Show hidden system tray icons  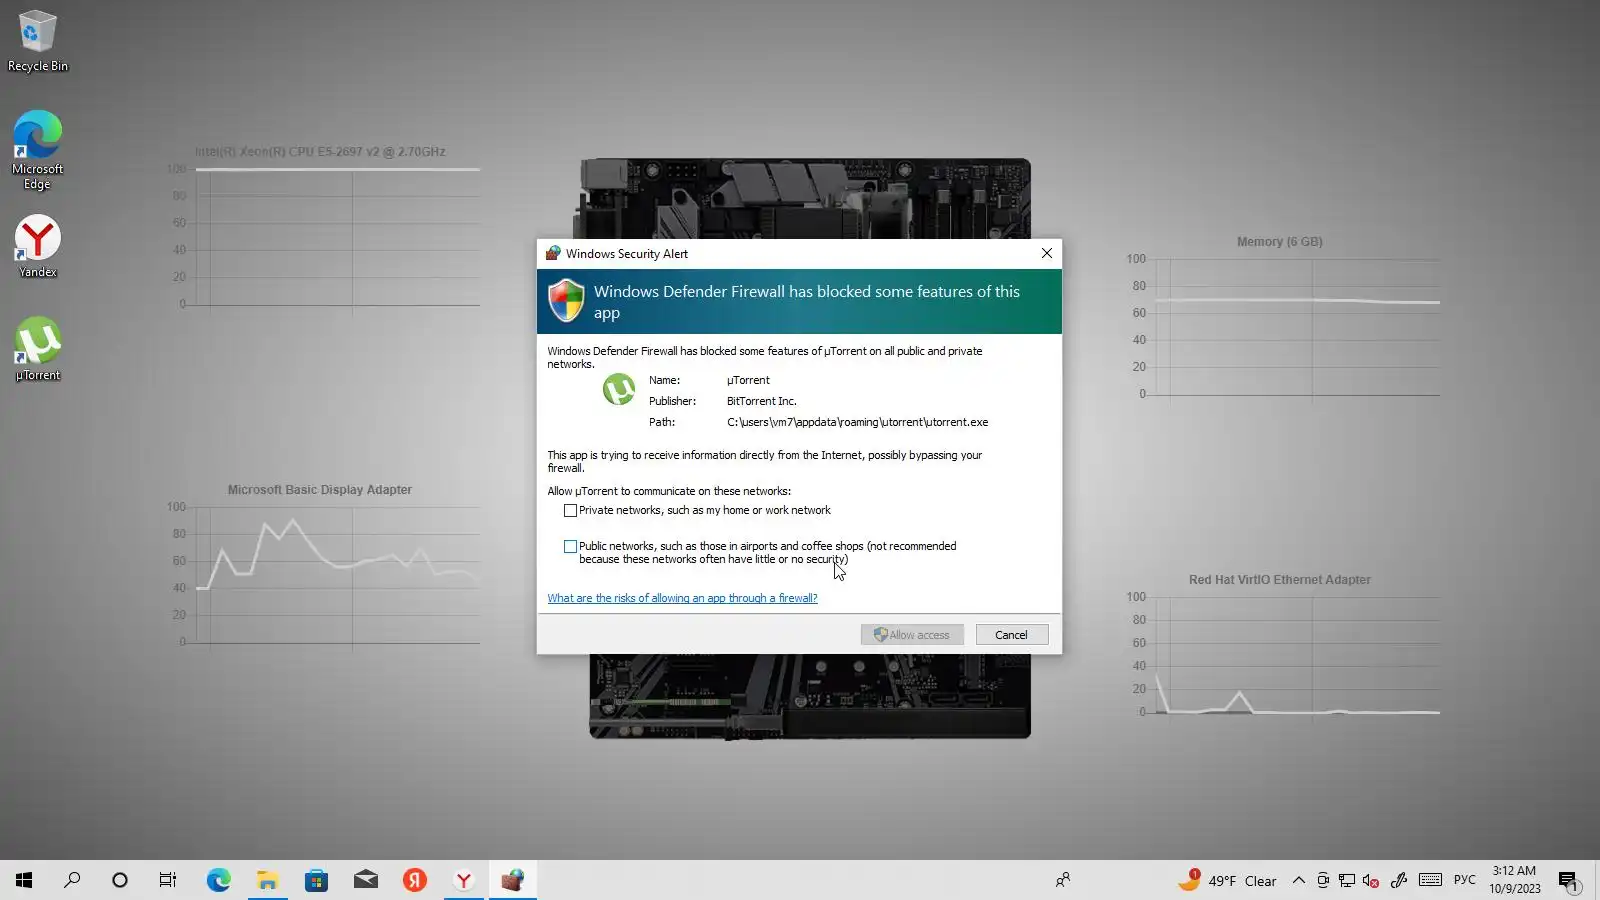click(x=1298, y=880)
